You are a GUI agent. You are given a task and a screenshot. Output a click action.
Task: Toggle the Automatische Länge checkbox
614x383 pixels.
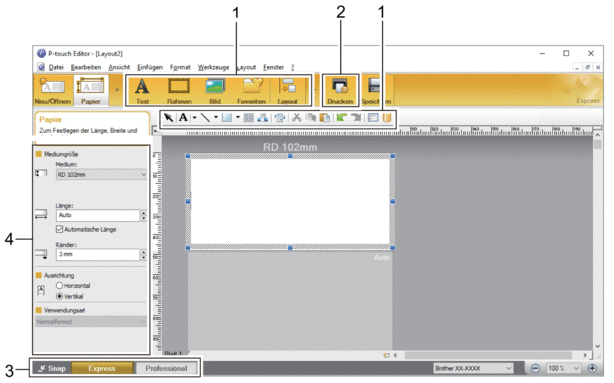(60, 229)
